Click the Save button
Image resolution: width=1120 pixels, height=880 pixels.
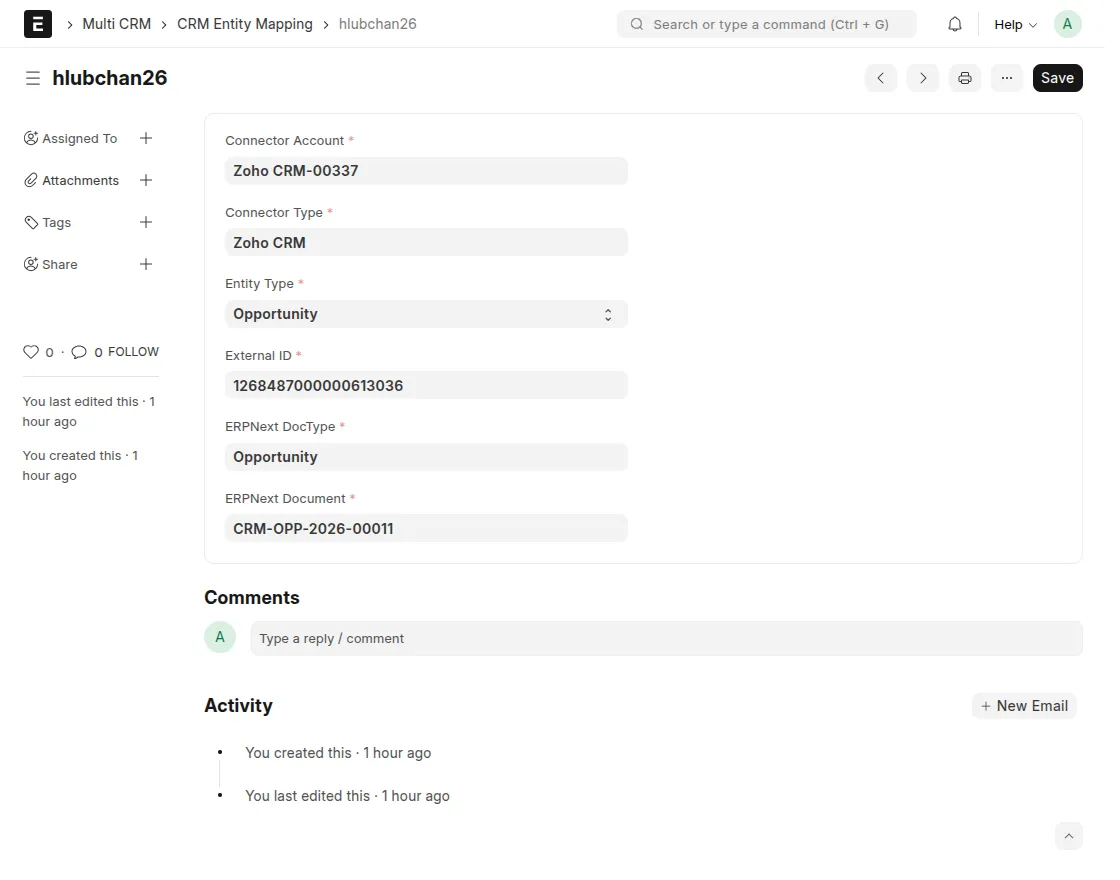coord(1057,78)
